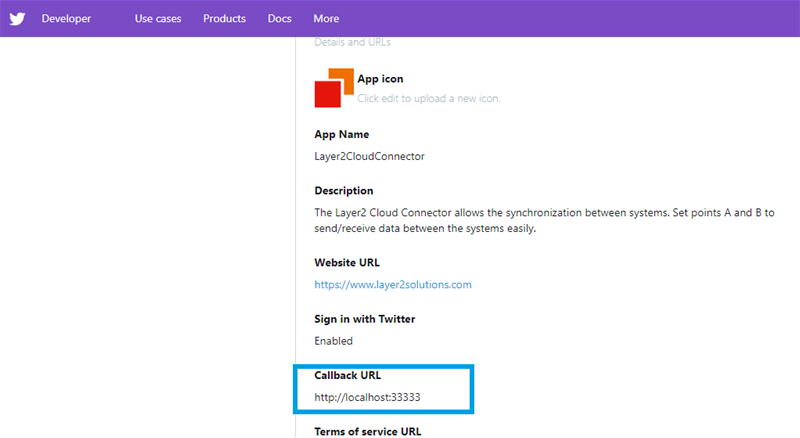Viewport: 800px width, 438px height.
Task: Go to the Docs menu item
Action: pos(280,19)
